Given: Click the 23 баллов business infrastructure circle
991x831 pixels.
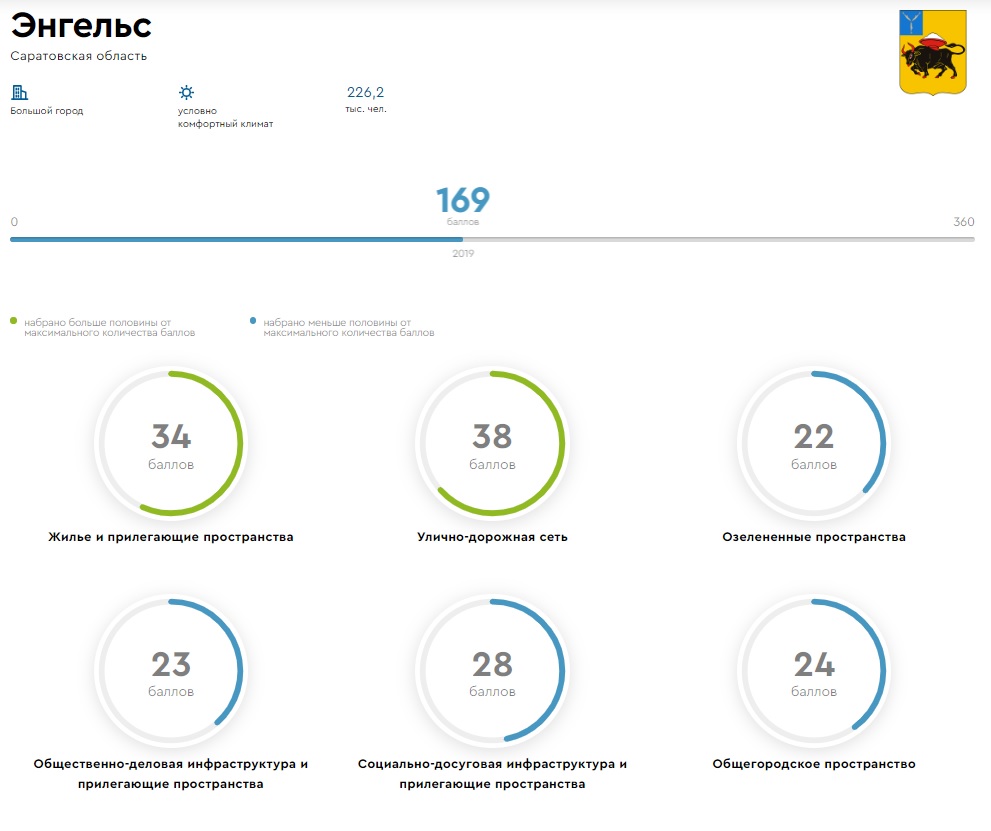Looking at the screenshot, I should click(x=171, y=670).
